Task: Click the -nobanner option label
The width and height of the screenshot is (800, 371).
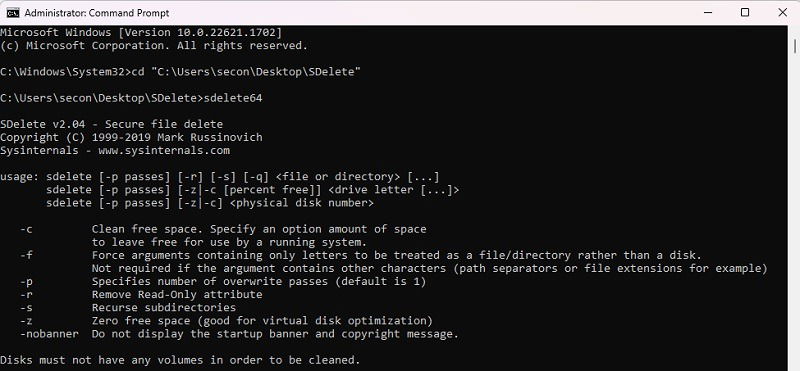Action: [x=49, y=334]
